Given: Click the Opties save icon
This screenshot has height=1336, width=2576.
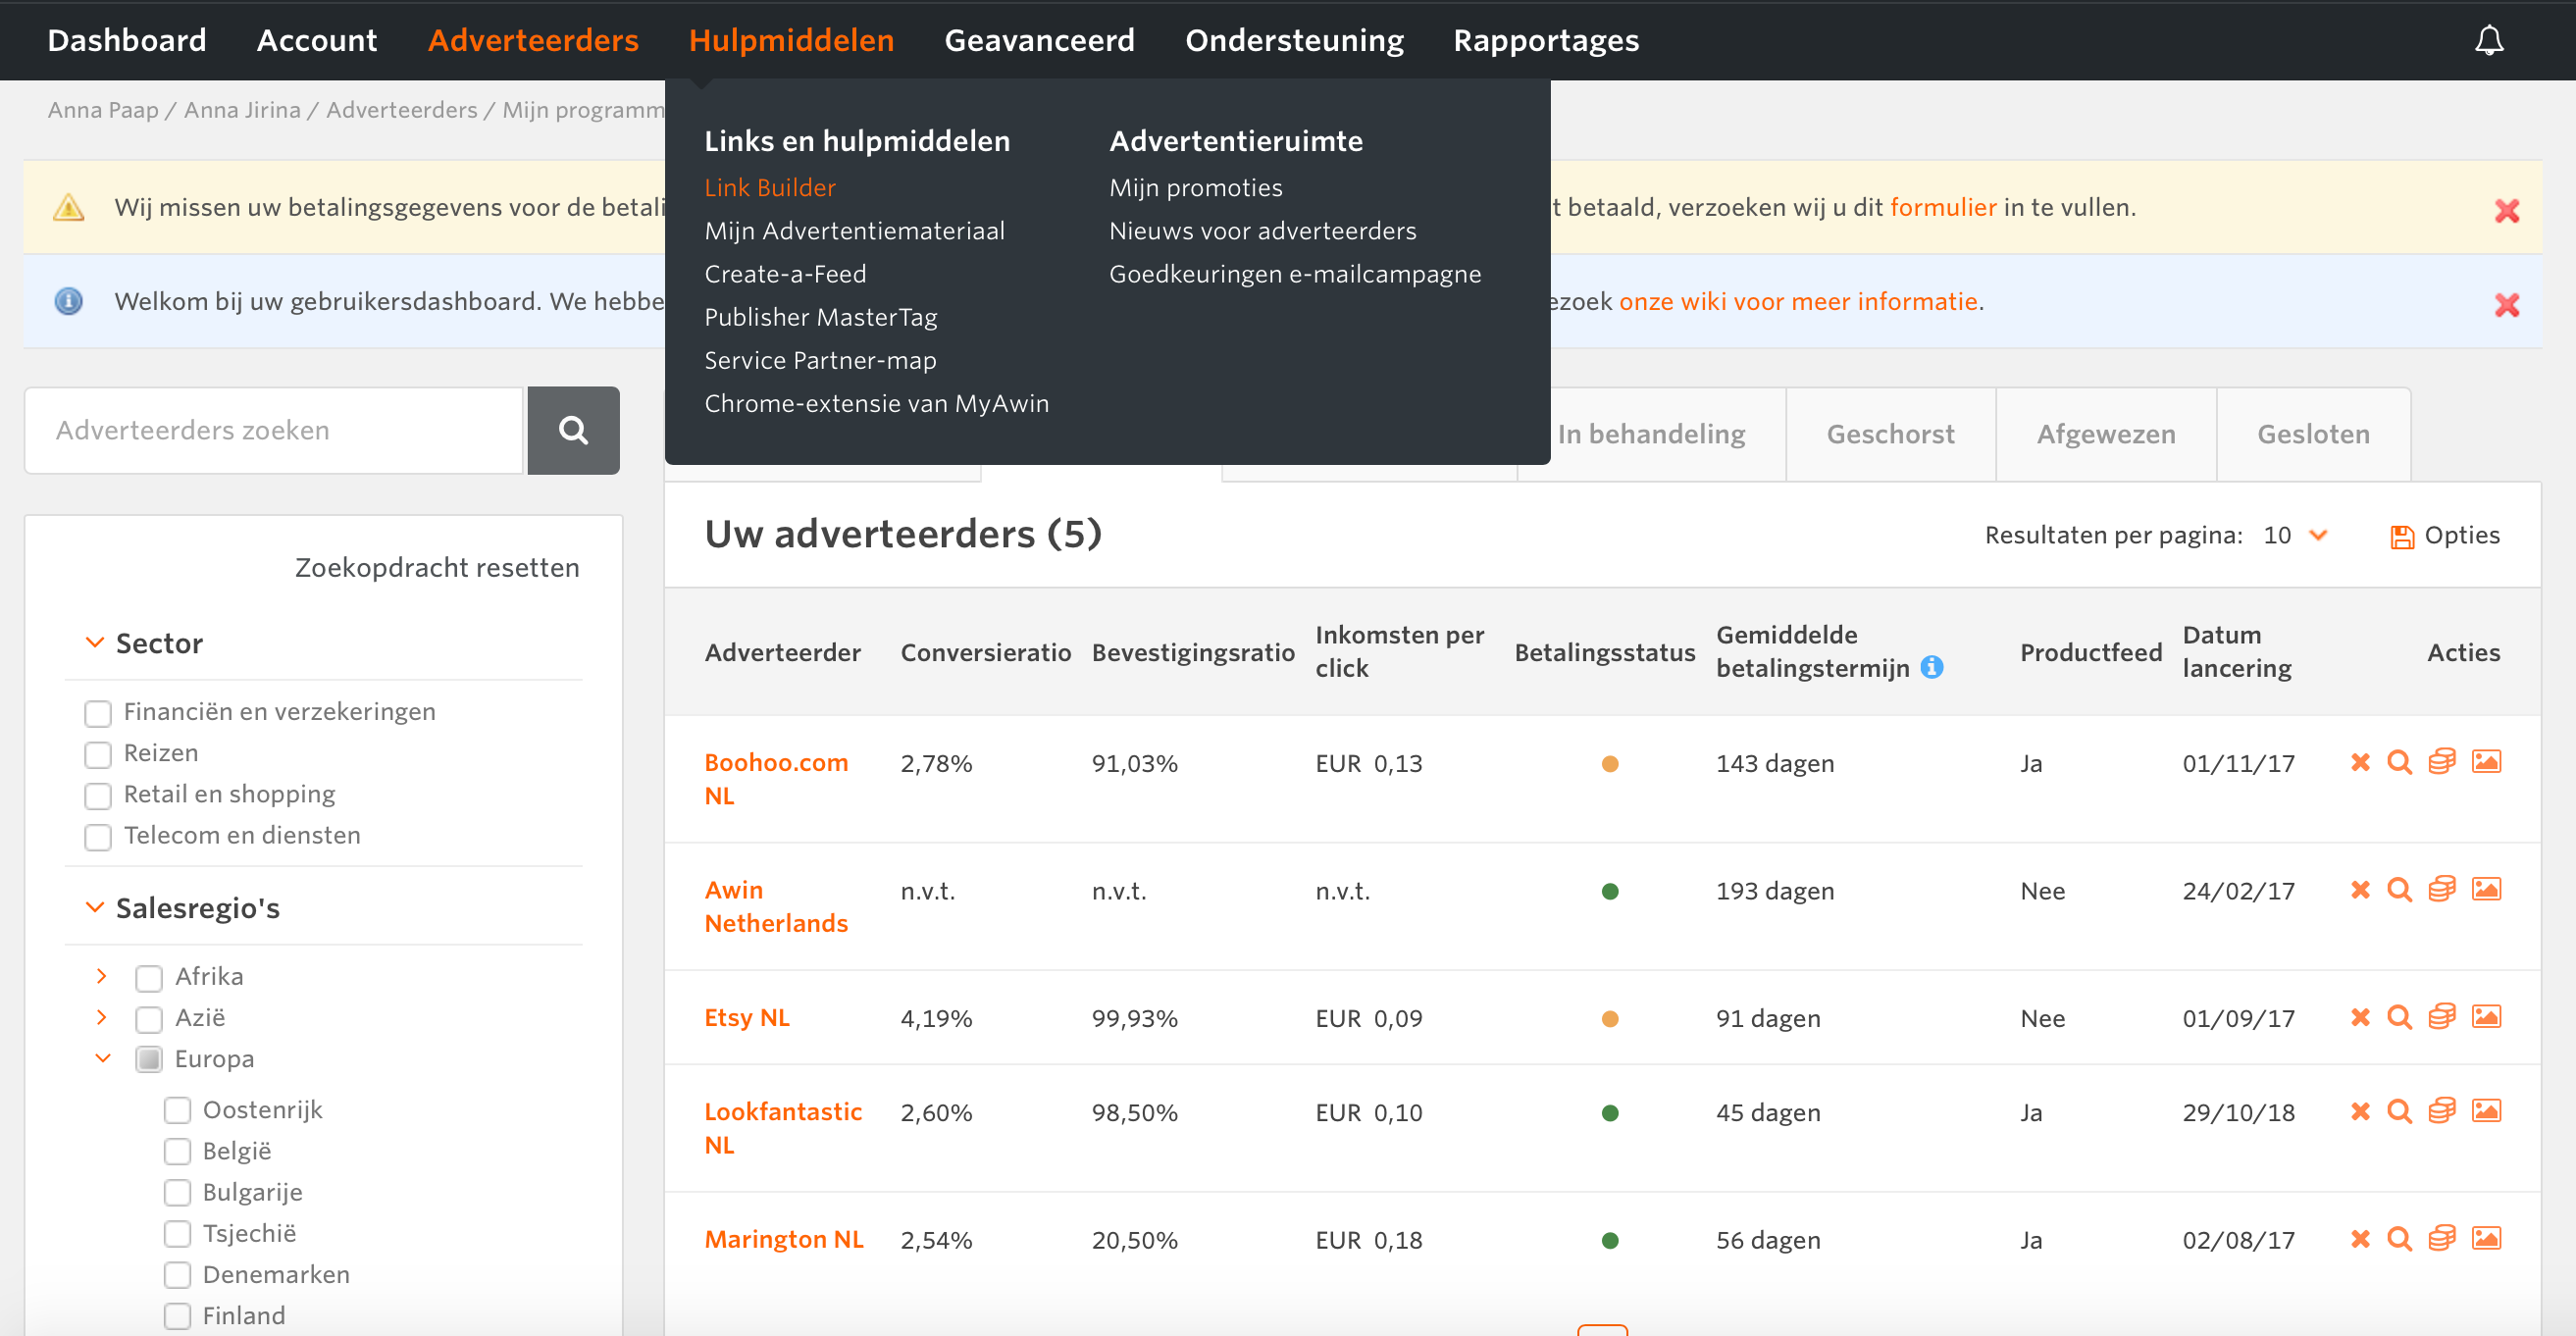Looking at the screenshot, I should point(2402,536).
